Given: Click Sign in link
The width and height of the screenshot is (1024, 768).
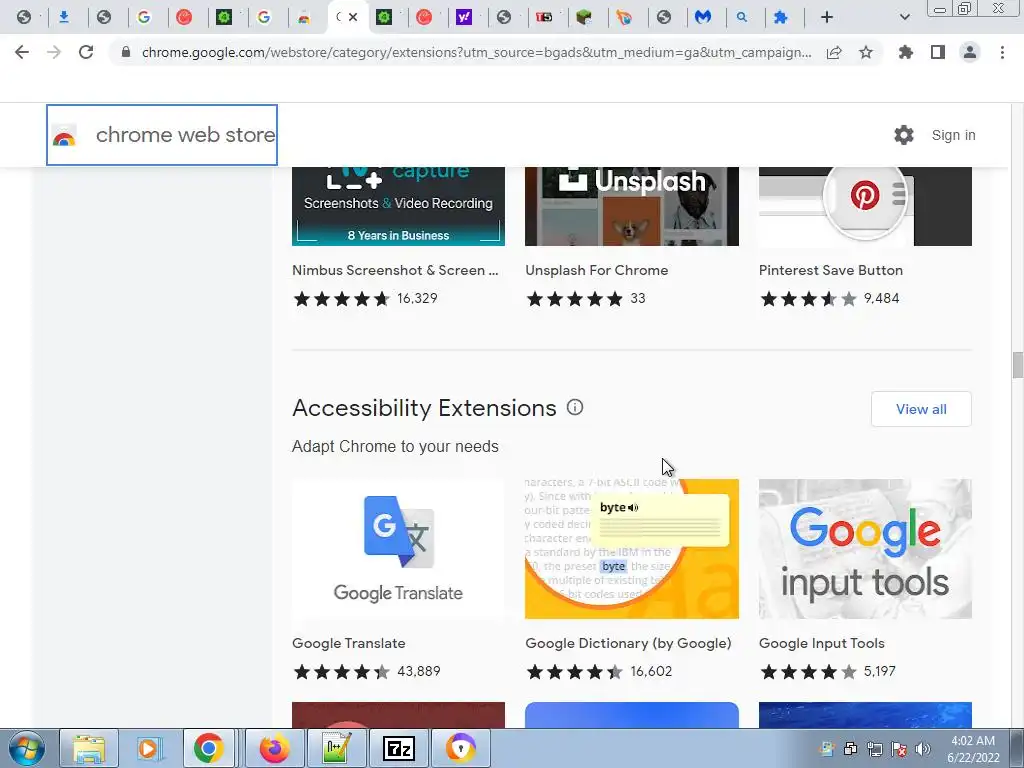Looking at the screenshot, I should coord(953,135).
